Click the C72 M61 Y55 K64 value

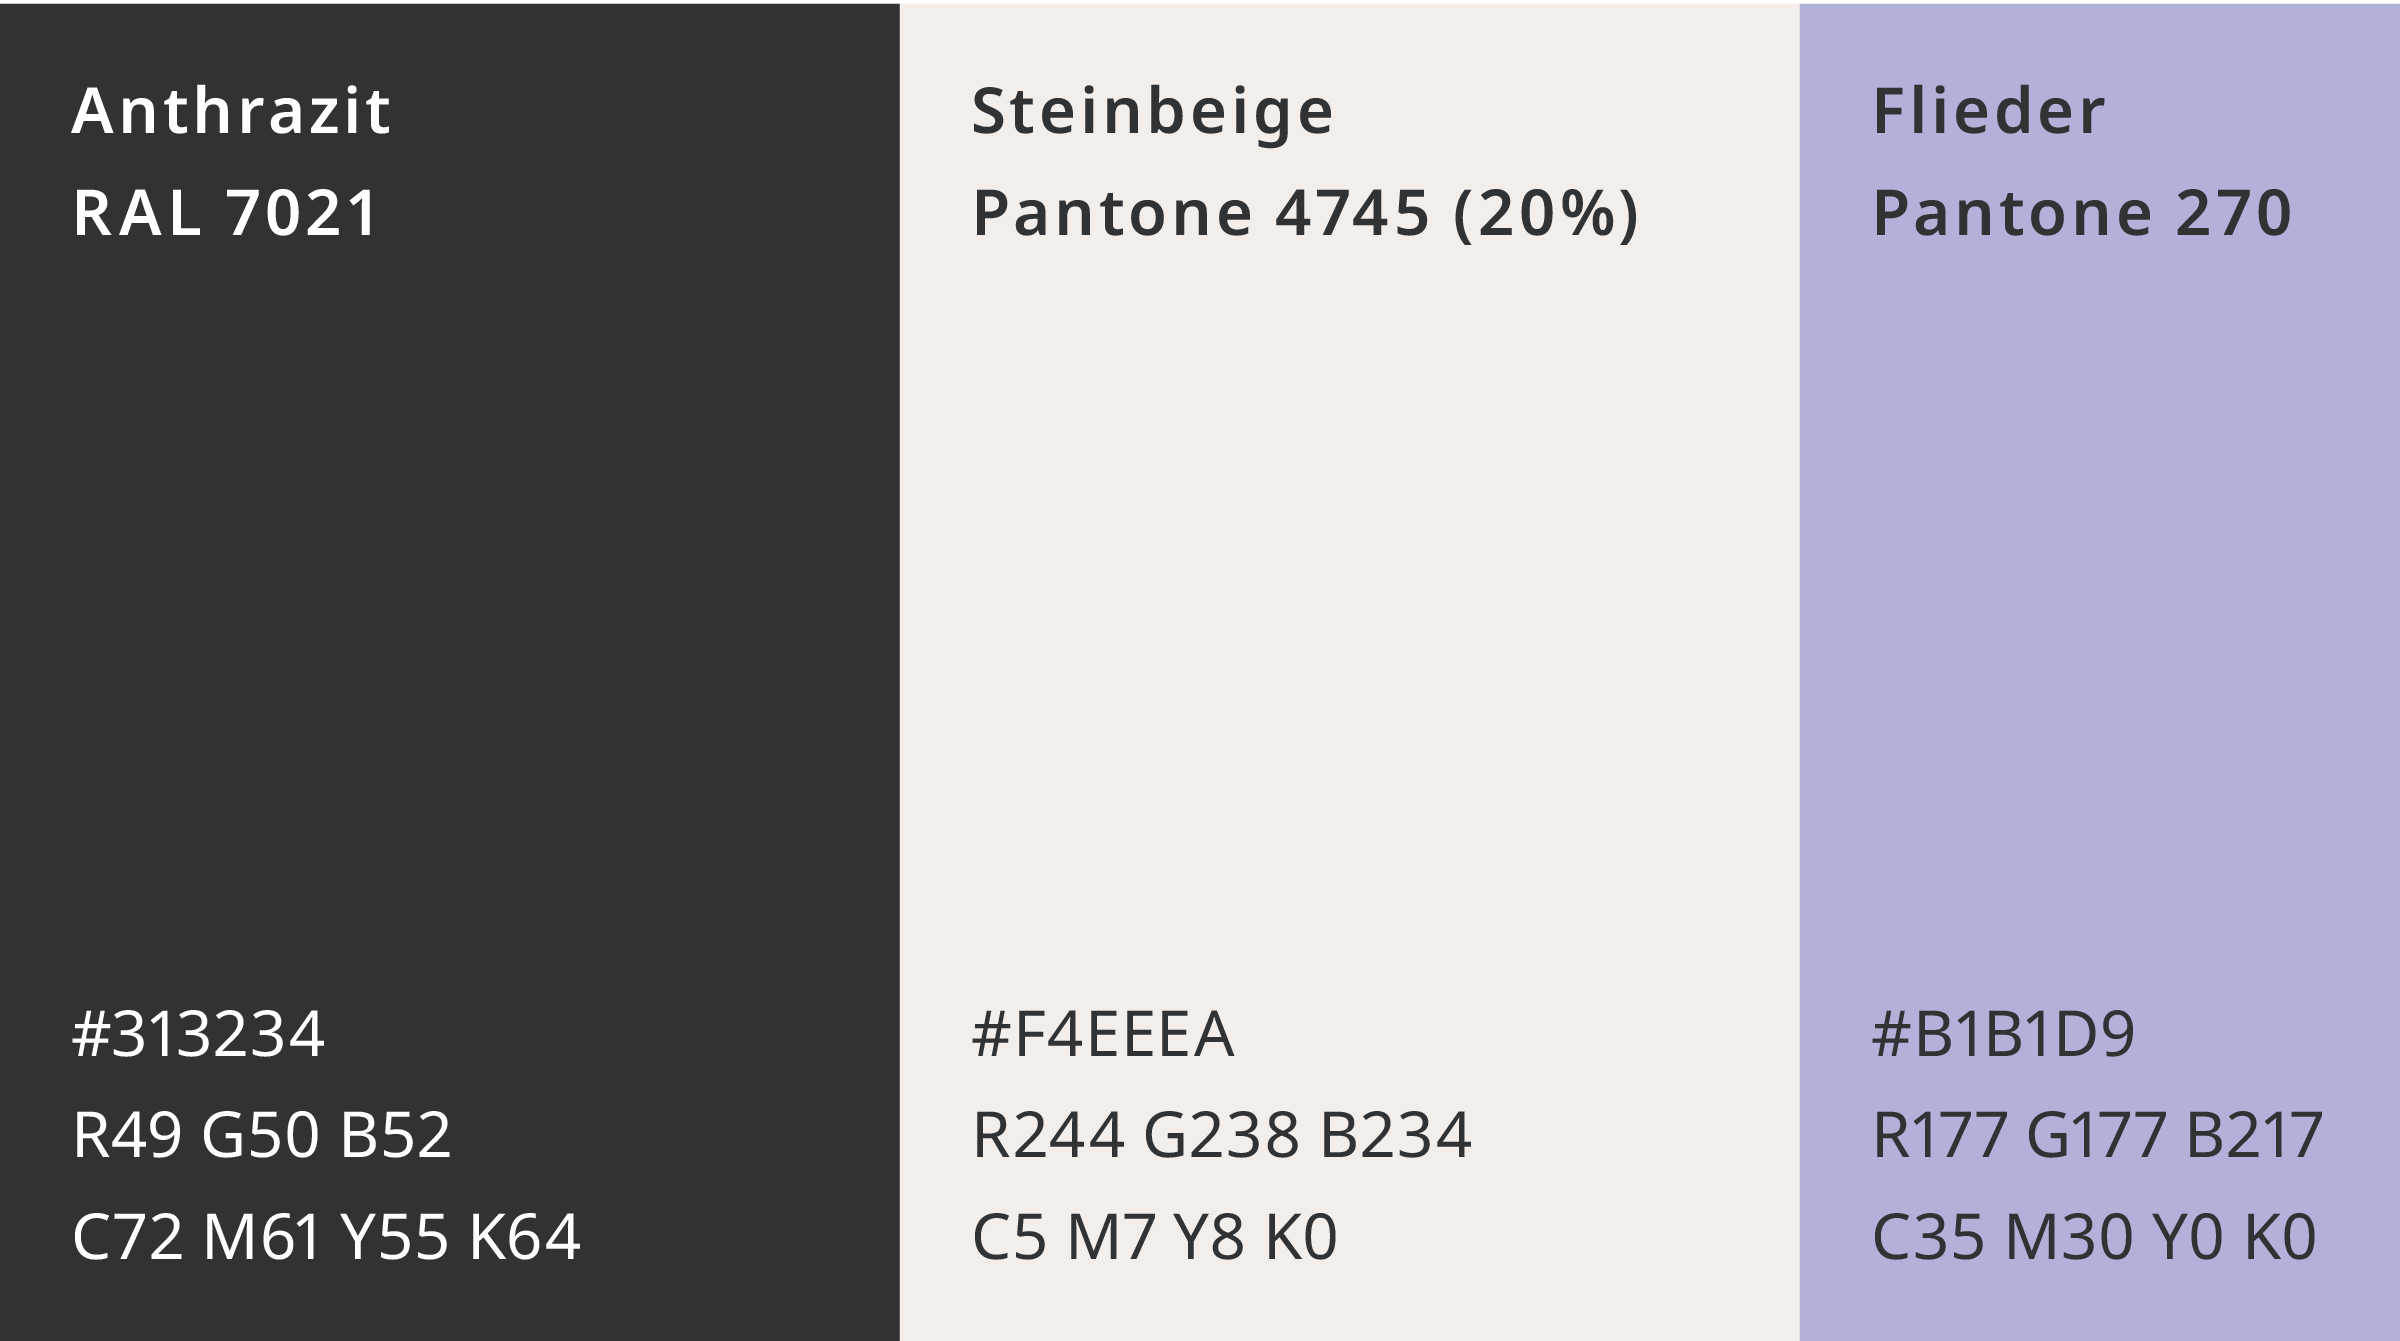tap(326, 1237)
